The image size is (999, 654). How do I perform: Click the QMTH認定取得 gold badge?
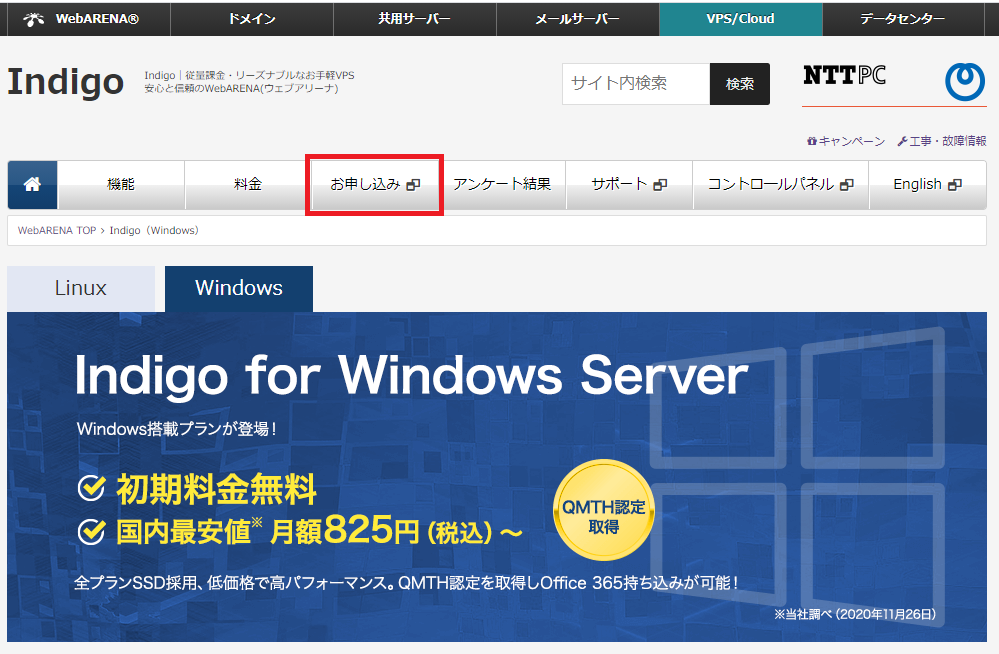click(603, 510)
